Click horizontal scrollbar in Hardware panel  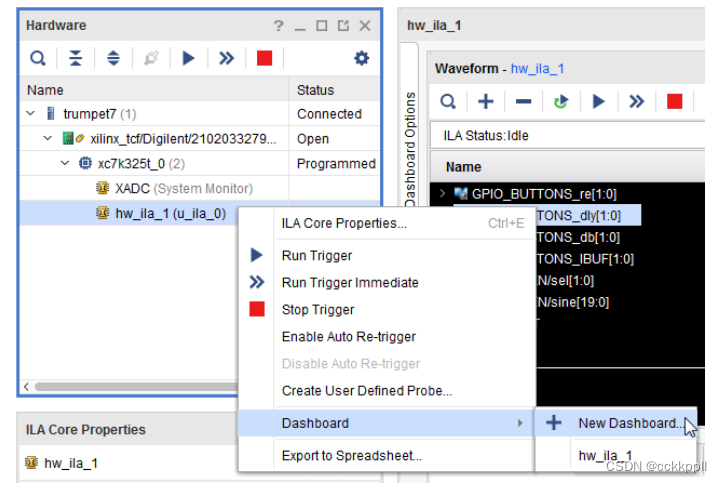click(x=137, y=386)
